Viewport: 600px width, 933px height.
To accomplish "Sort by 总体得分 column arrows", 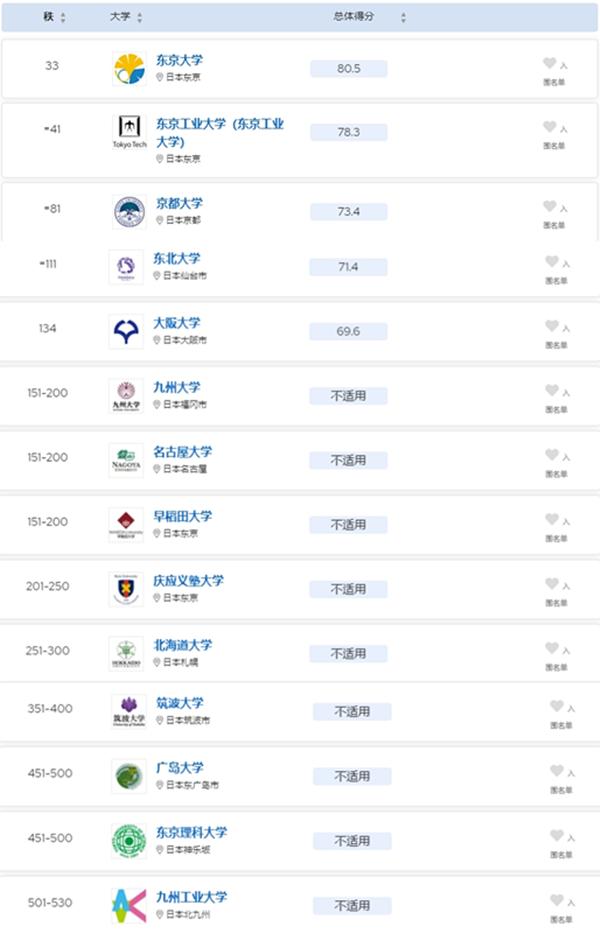I will tap(403, 17).
